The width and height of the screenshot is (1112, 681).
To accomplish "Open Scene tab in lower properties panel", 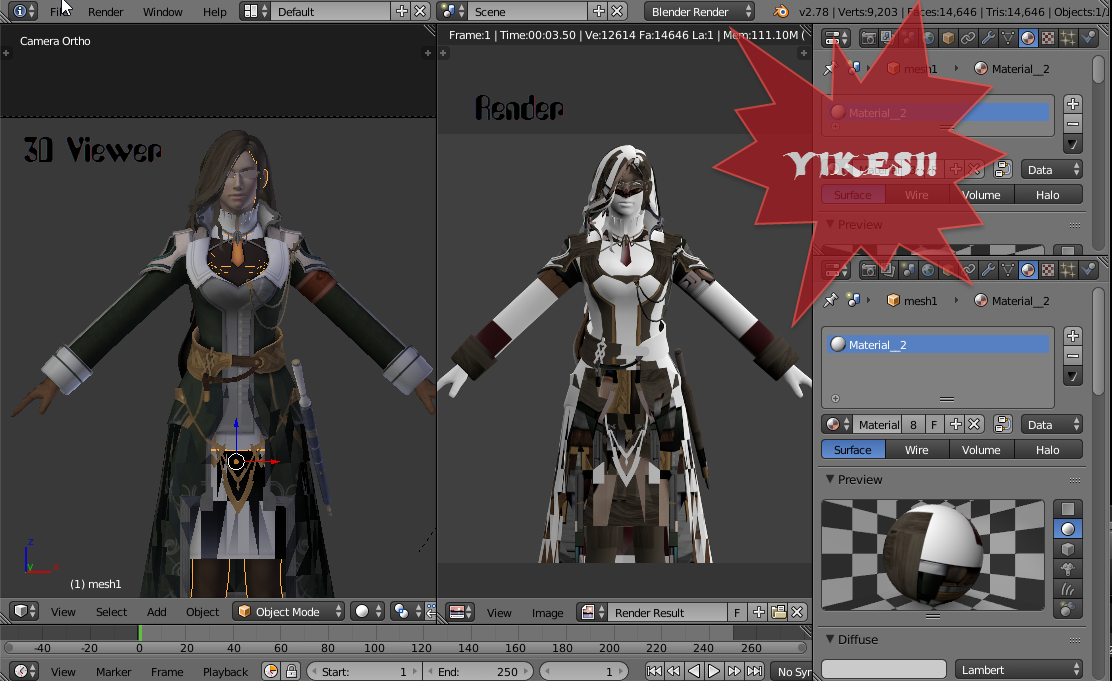I will pyautogui.click(x=908, y=270).
